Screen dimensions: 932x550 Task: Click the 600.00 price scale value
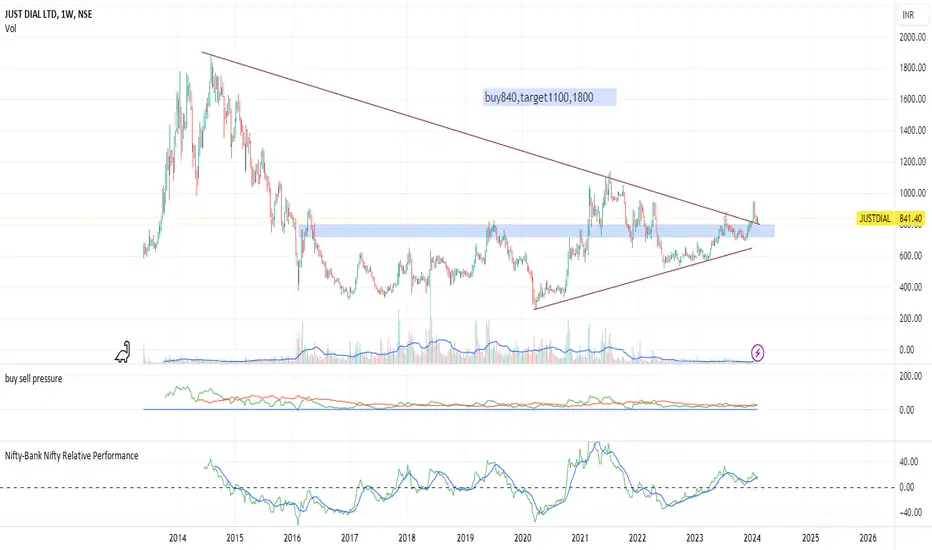[x=911, y=256]
